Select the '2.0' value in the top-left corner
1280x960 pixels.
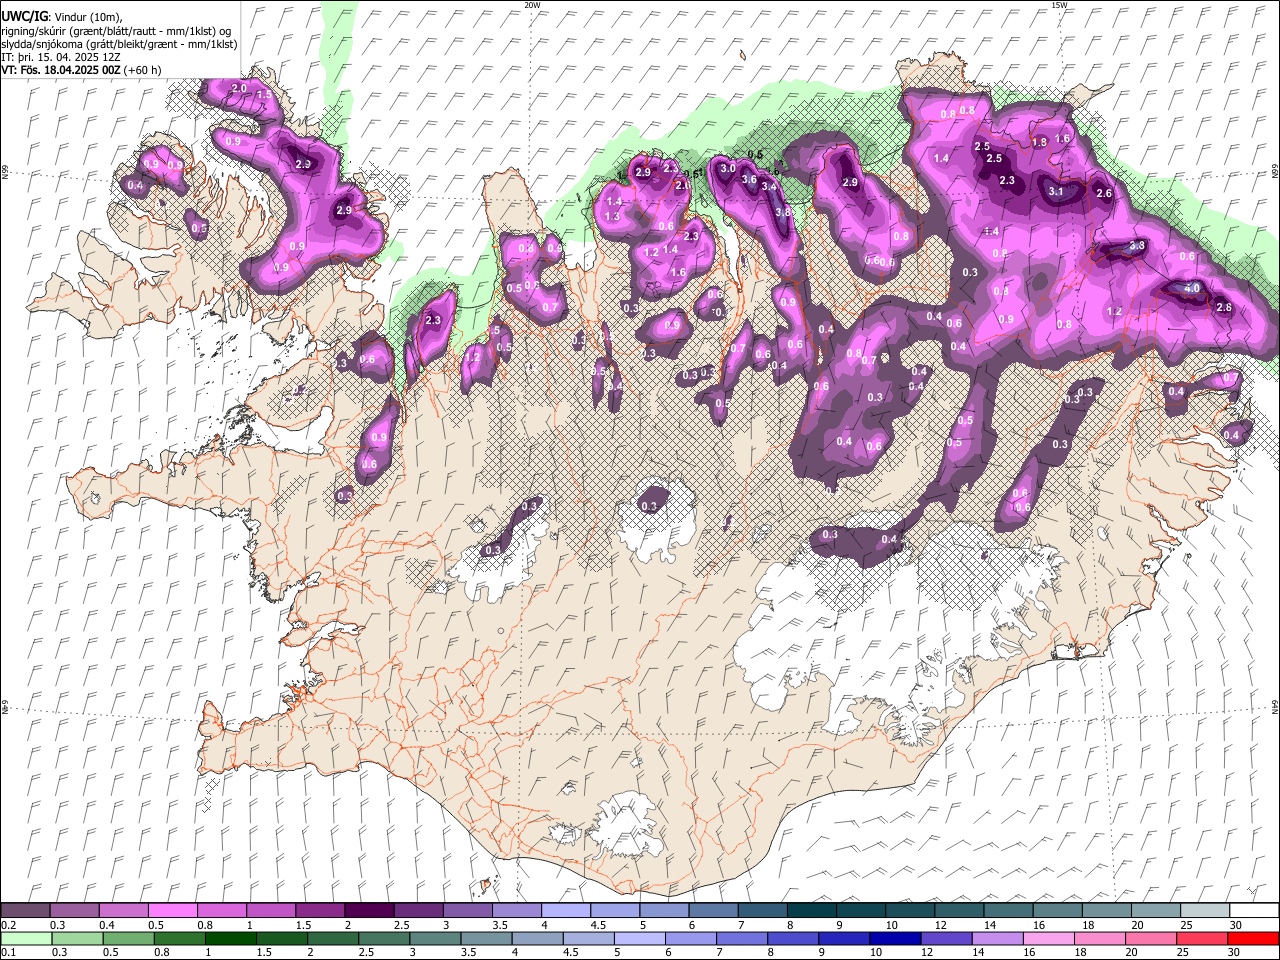point(239,88)
